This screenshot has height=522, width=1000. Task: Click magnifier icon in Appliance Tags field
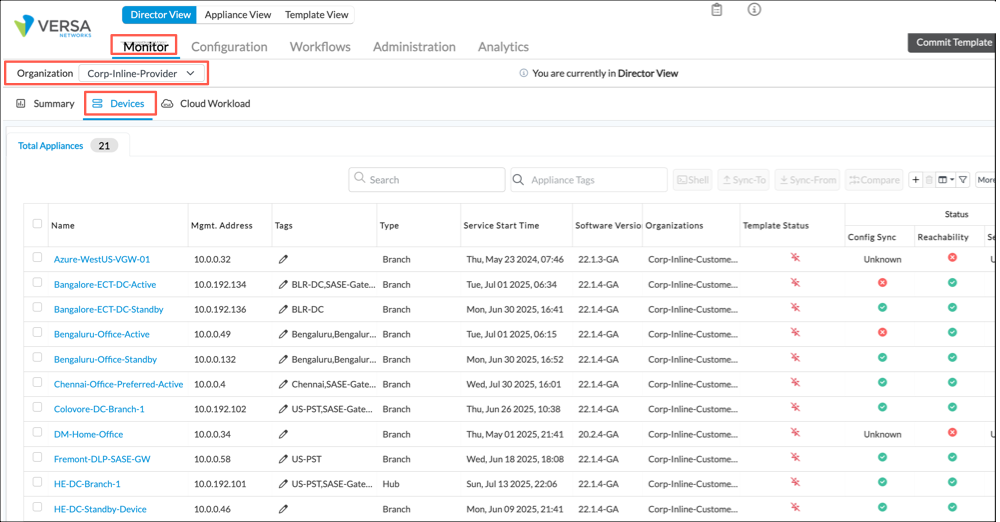click(x=518, y=180)
